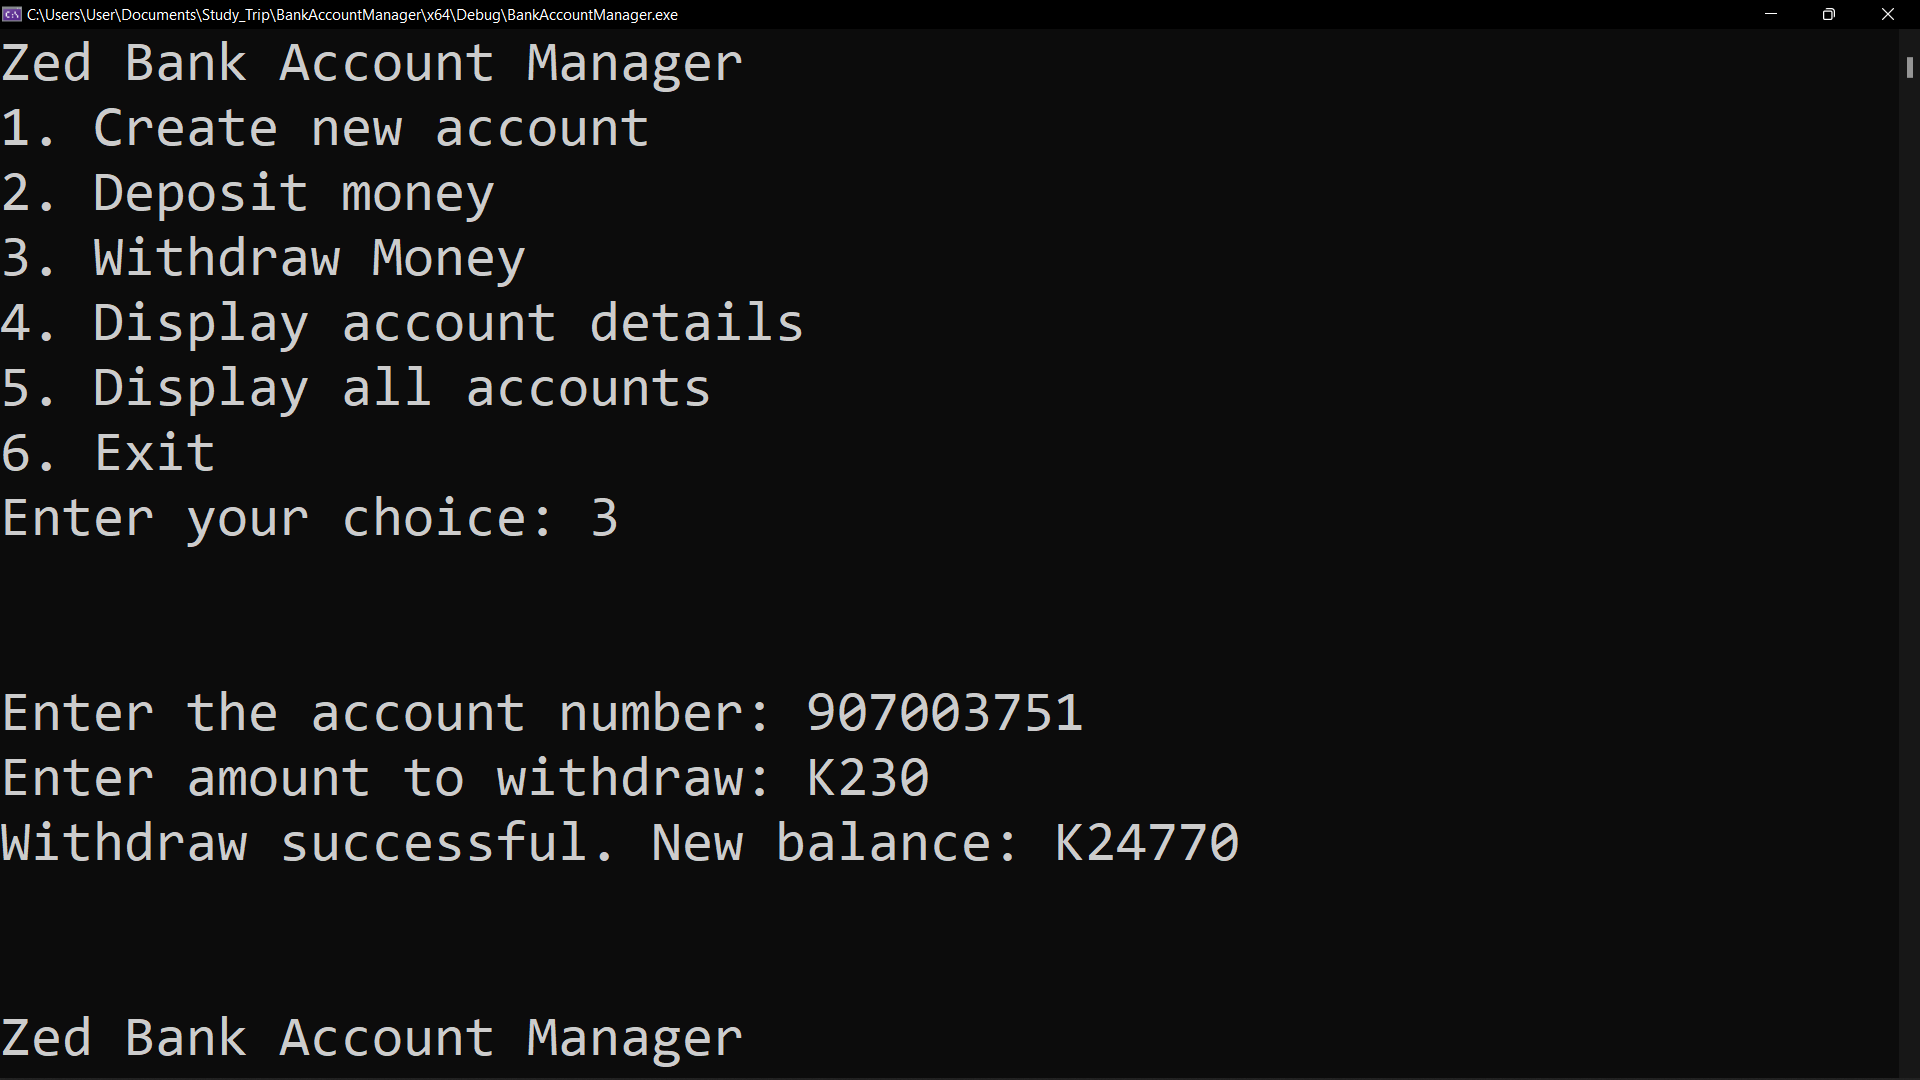Click the 'Display account details' line
Screen dimensions: 1920x1080
(x=402, y=323)
